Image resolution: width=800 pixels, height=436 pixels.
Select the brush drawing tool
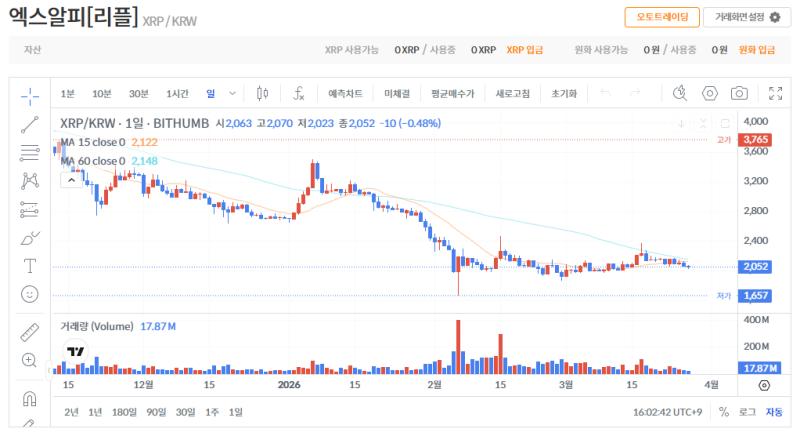pyautogui.click(x=30, y=238)
